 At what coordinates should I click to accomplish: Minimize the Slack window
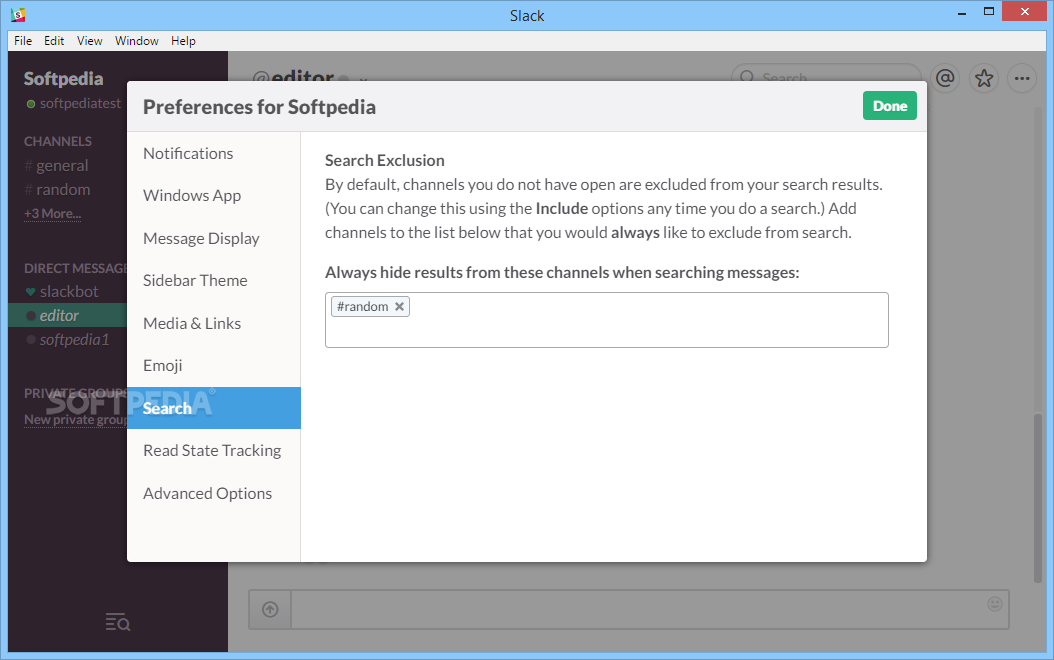[962, 13]
